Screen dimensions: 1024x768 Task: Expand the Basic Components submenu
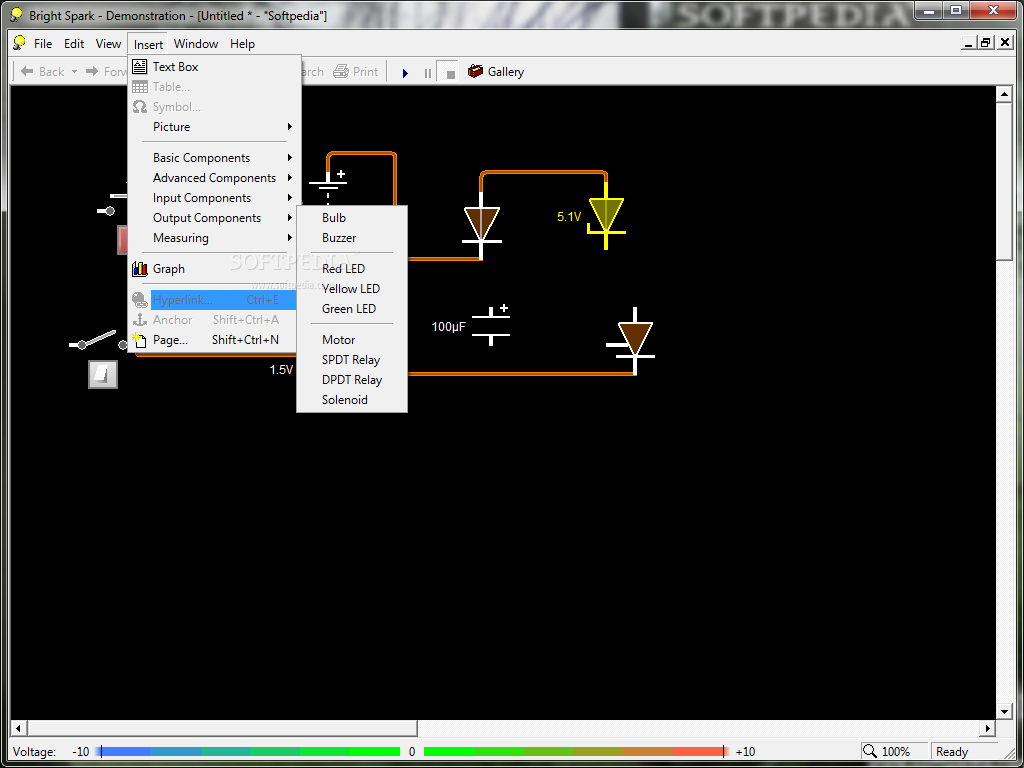(x=214, y=157)
